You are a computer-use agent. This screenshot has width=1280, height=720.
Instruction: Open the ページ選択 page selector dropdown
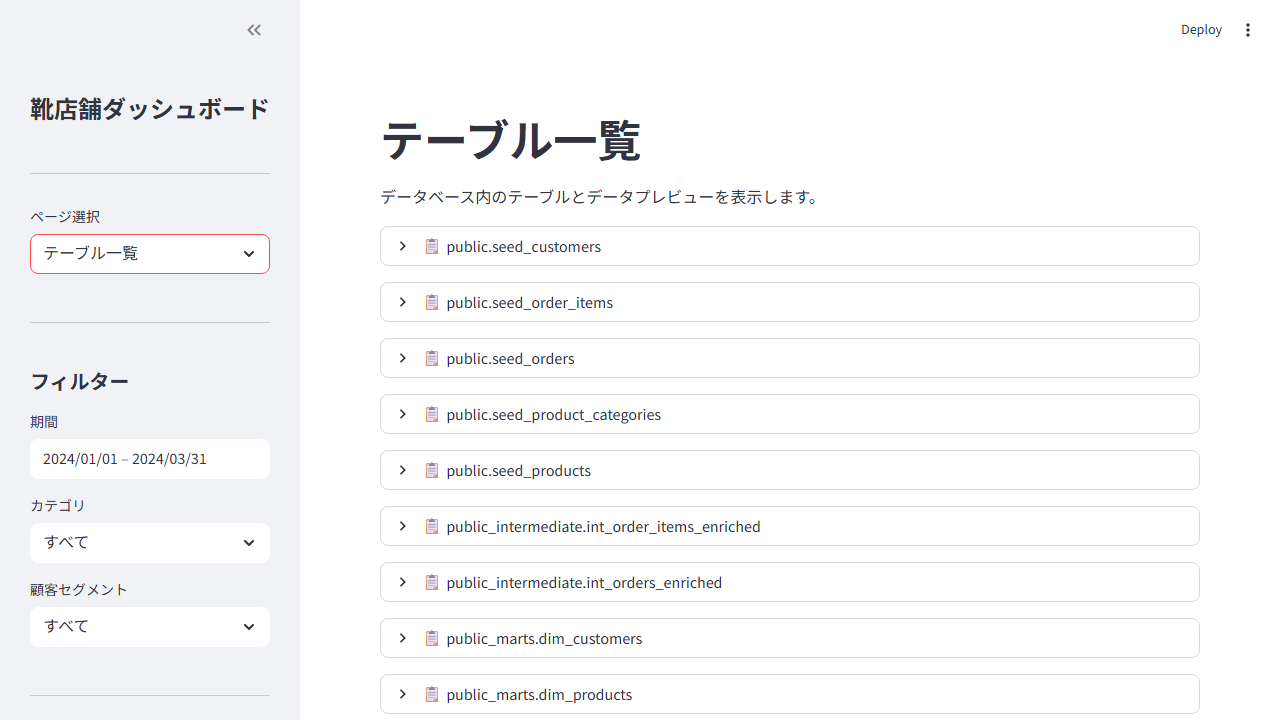pyautogui.click(x=149, y=254)
